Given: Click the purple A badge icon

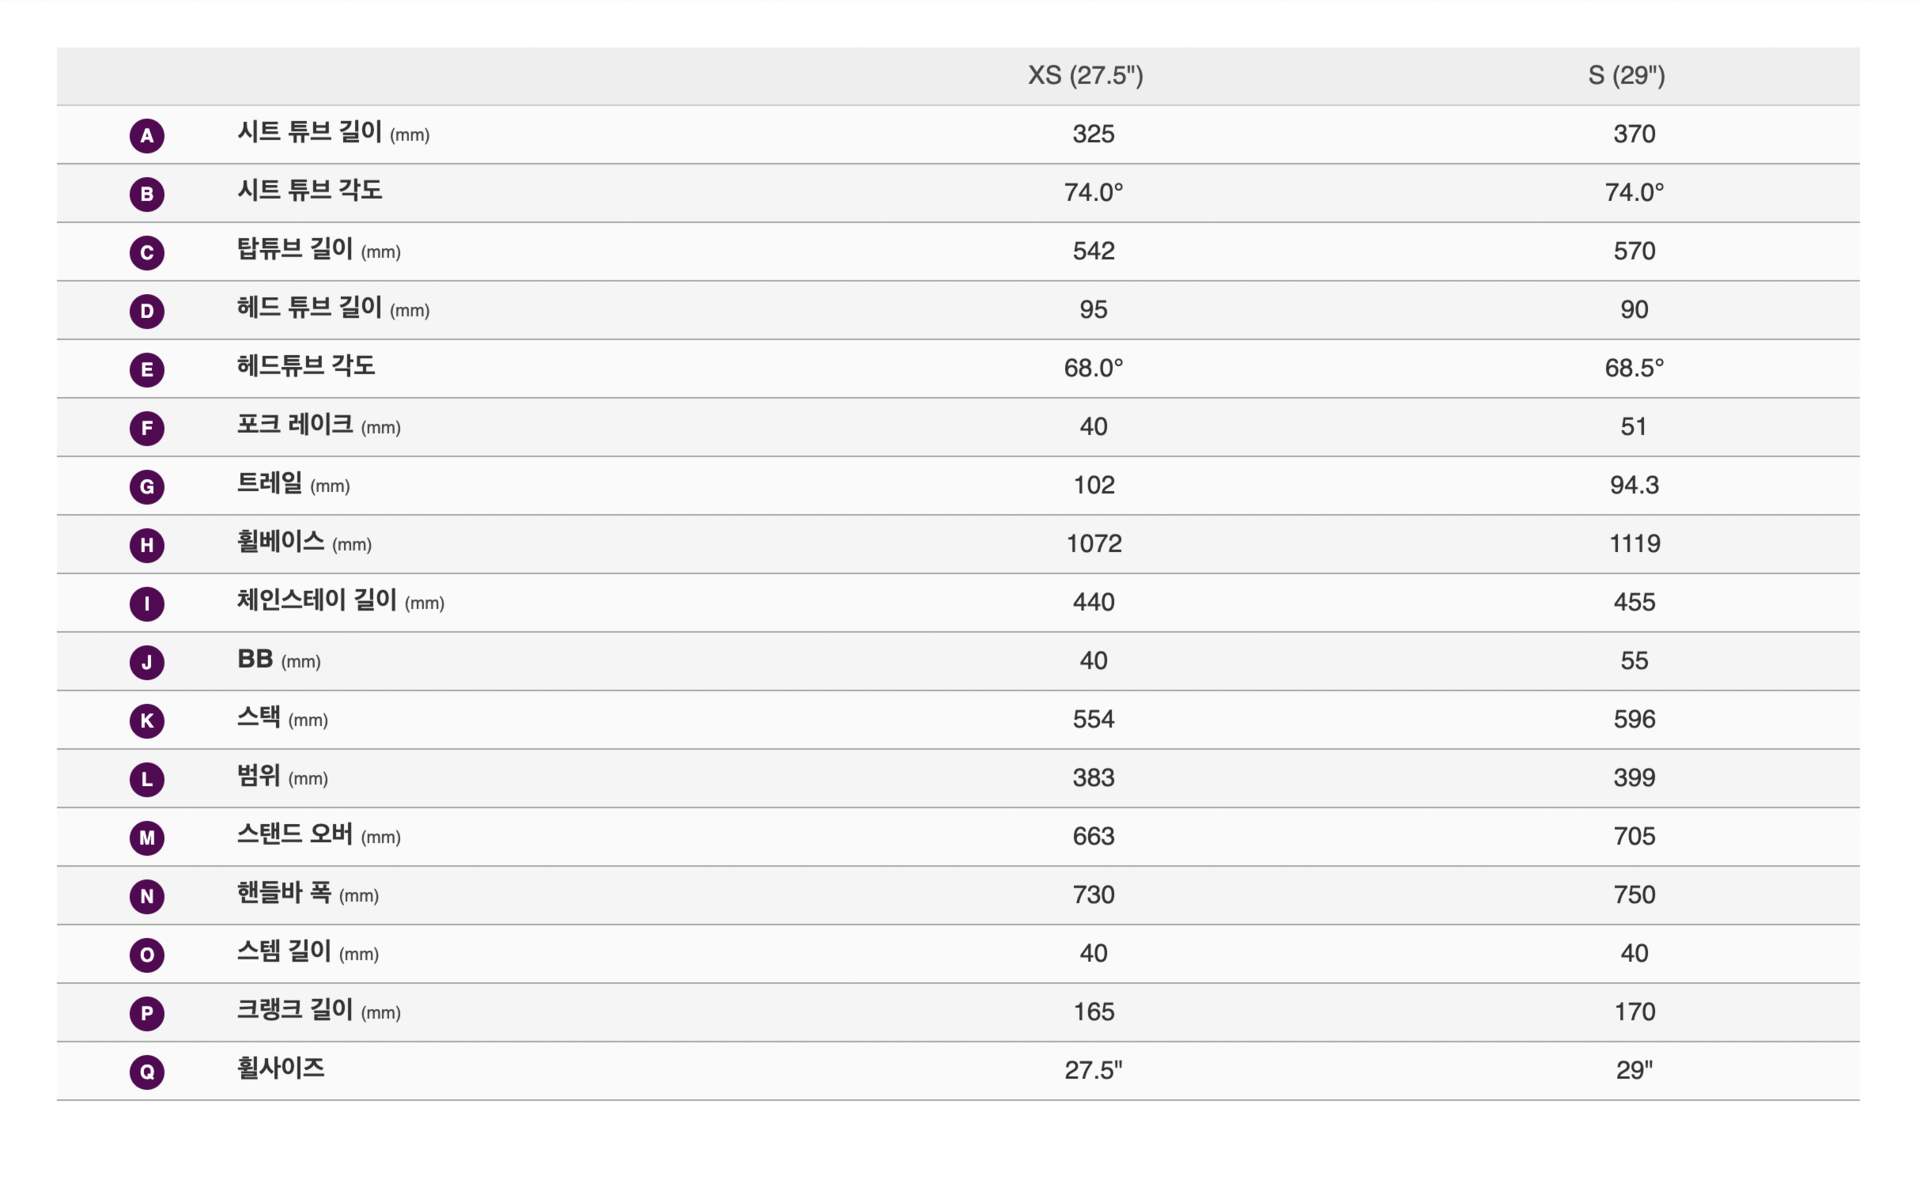Looking at the screenshot, I should pyautogui.click(x=147, y=135).
